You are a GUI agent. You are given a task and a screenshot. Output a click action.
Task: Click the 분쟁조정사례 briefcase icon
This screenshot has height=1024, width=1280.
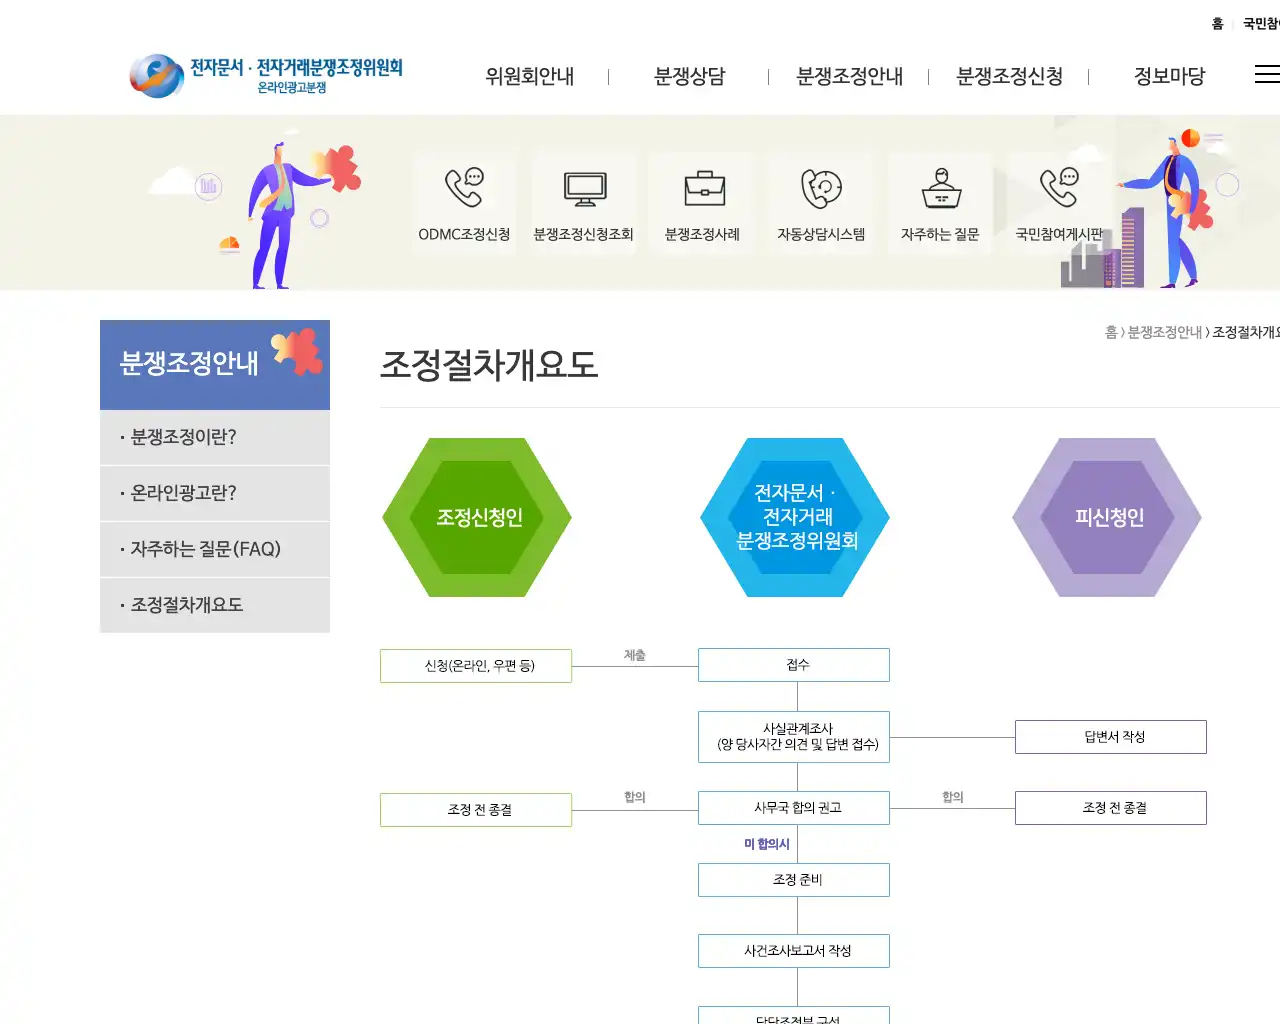tap(702, 190)
